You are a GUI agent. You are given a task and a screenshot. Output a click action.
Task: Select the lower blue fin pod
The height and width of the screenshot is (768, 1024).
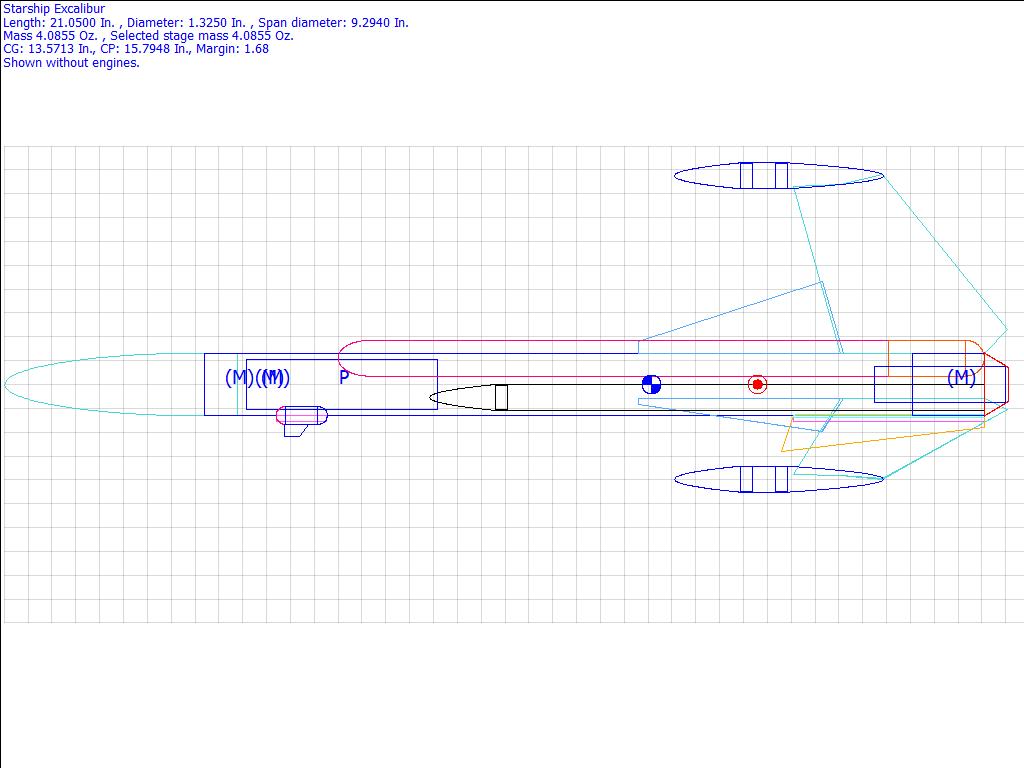pyautogui.click(x=778, y=480)
